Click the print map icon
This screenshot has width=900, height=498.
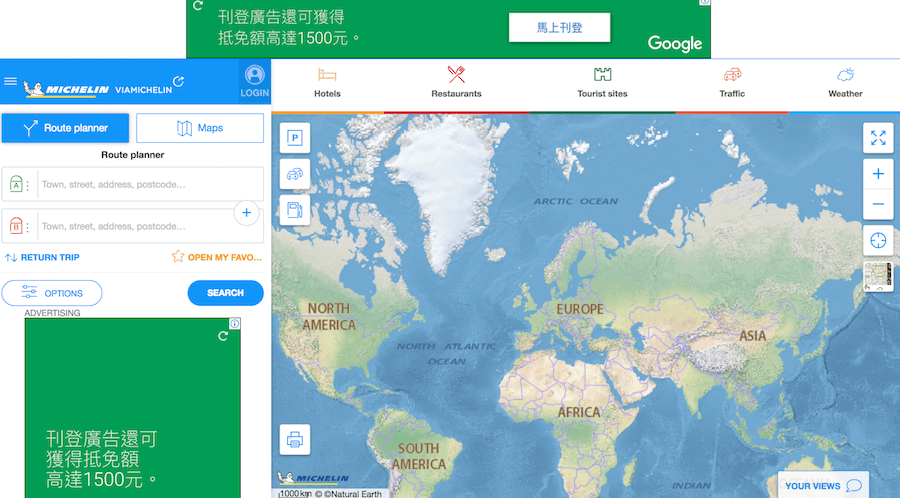pos(294,439)
